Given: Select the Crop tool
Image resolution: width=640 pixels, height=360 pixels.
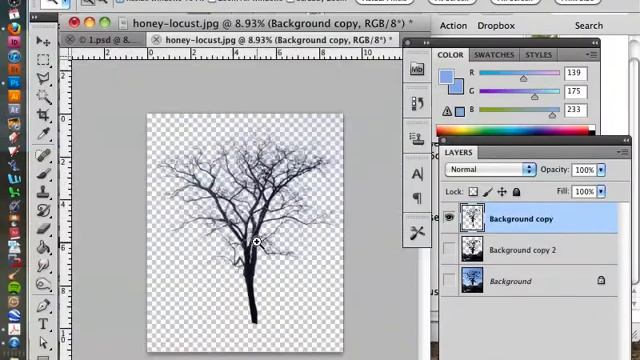Looking at the screenshot, I should 43,115.
